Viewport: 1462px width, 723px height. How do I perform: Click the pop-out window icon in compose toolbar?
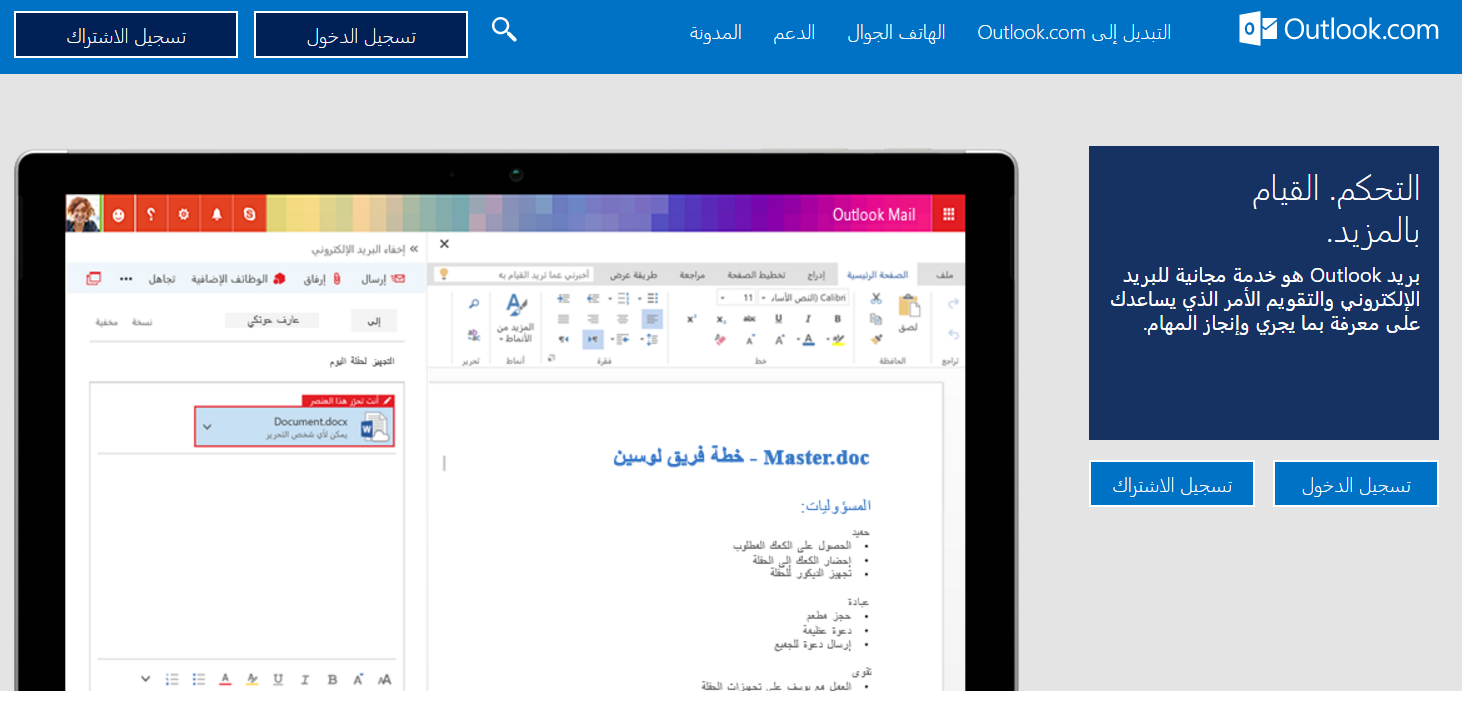[94, 278]
